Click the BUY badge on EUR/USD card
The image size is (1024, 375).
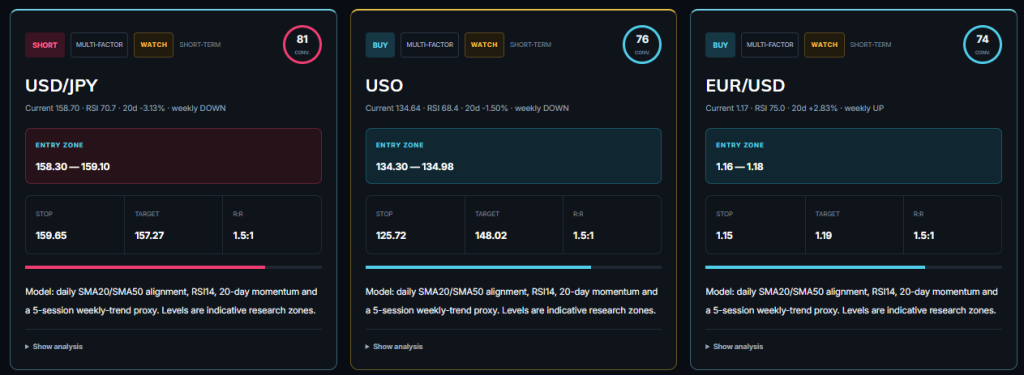click(x=720, y=45)
